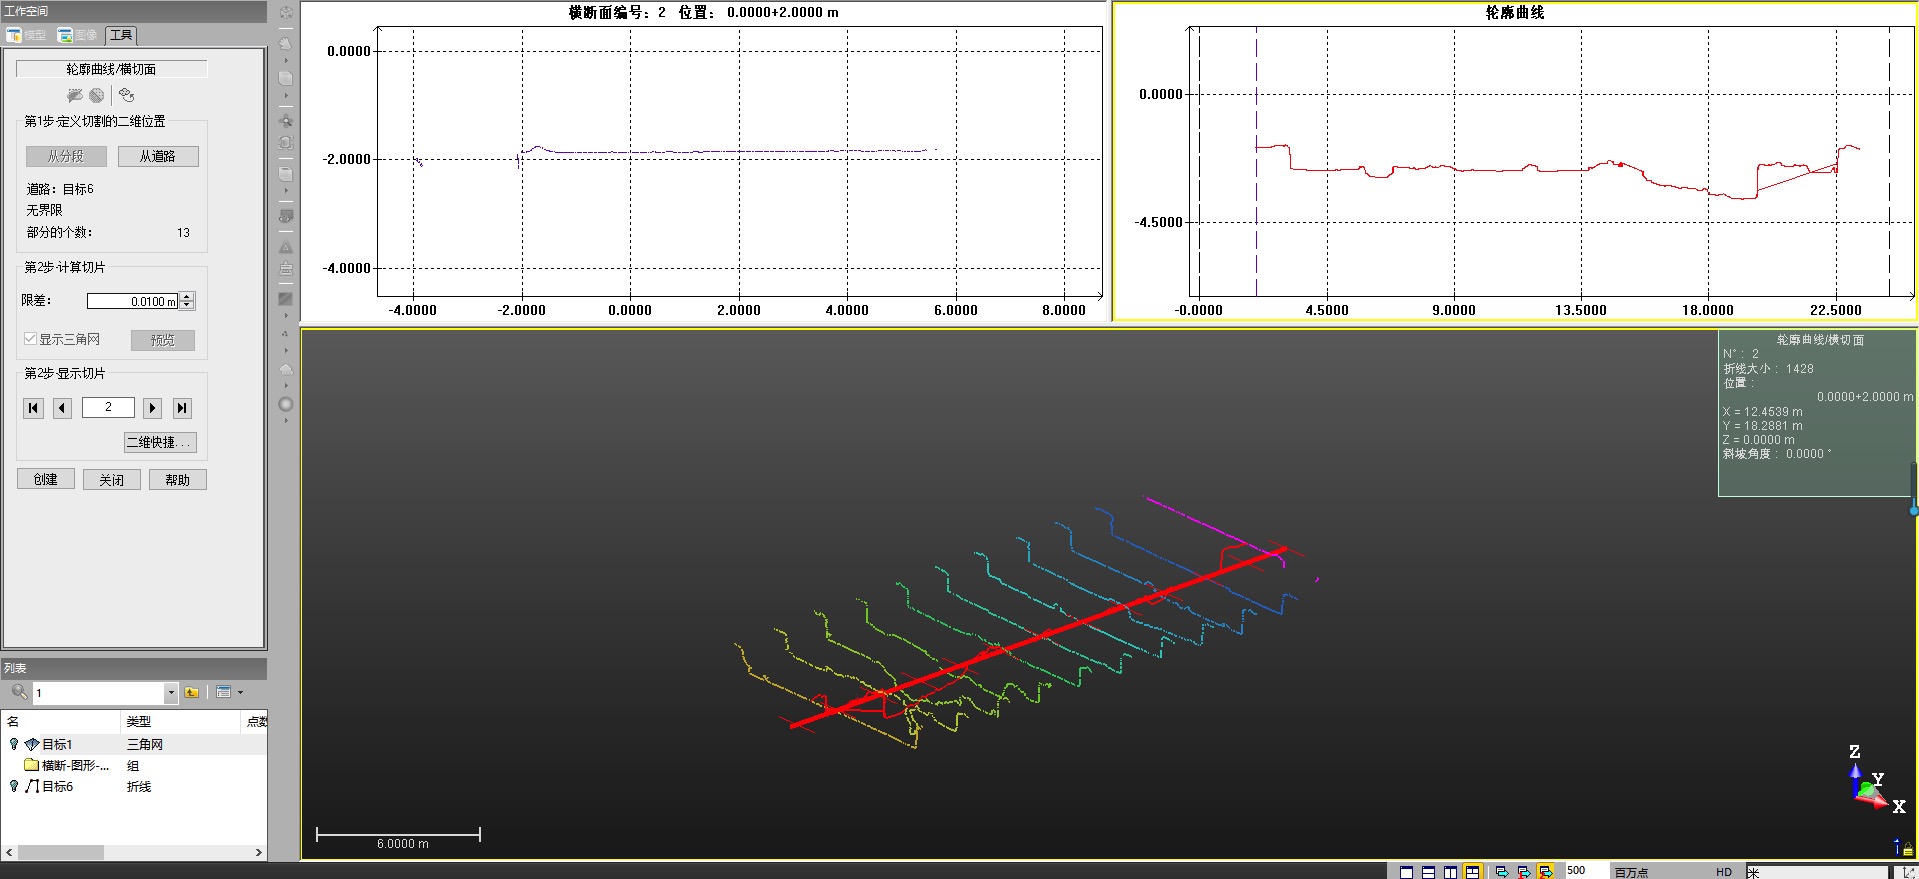Click the 500 value field in status bar
The width and height of the screenshot is (1919, 879).
point(1586,871)
